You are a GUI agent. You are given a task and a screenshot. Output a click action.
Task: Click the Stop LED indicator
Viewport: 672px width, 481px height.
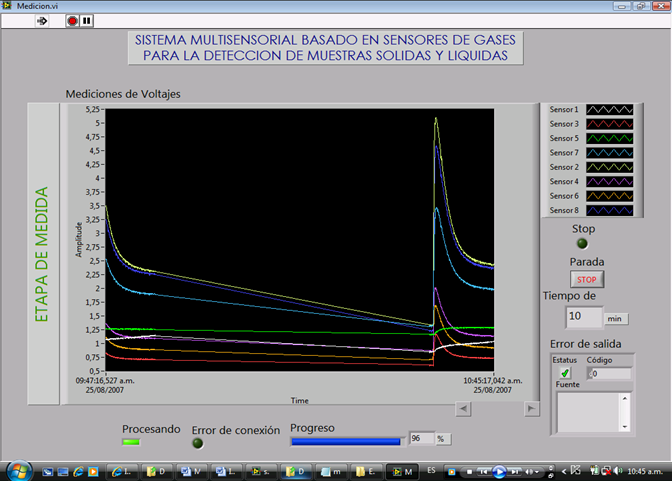(x=583, y=243)
